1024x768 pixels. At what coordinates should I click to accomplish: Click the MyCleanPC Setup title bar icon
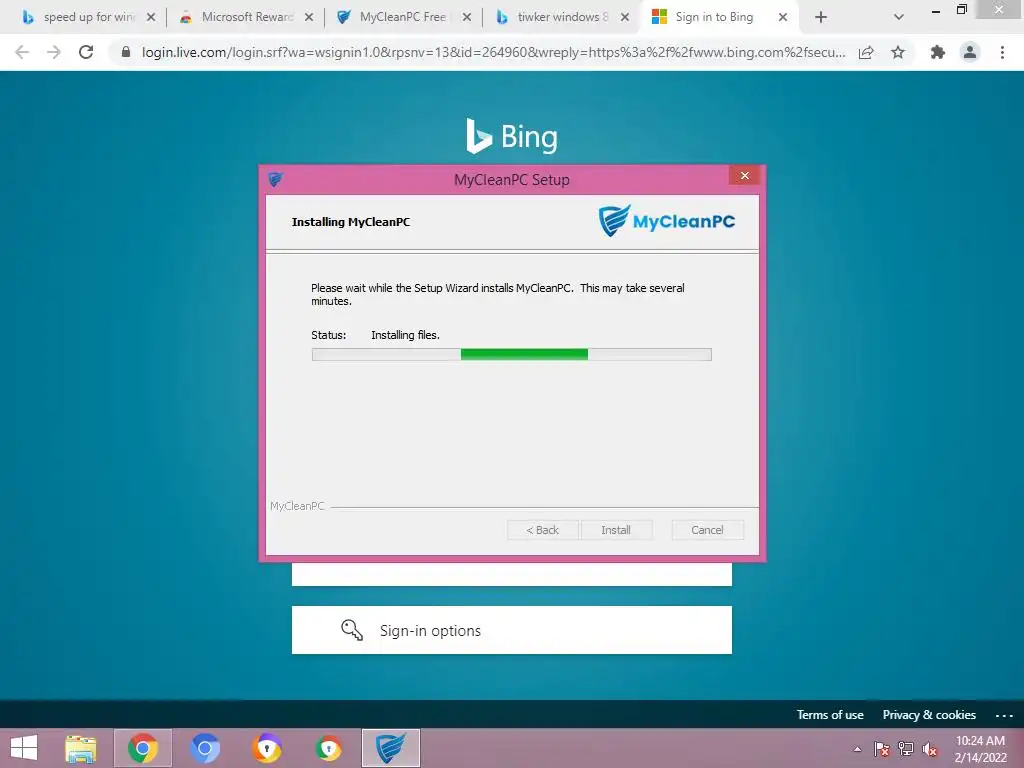tap(276, 179)
